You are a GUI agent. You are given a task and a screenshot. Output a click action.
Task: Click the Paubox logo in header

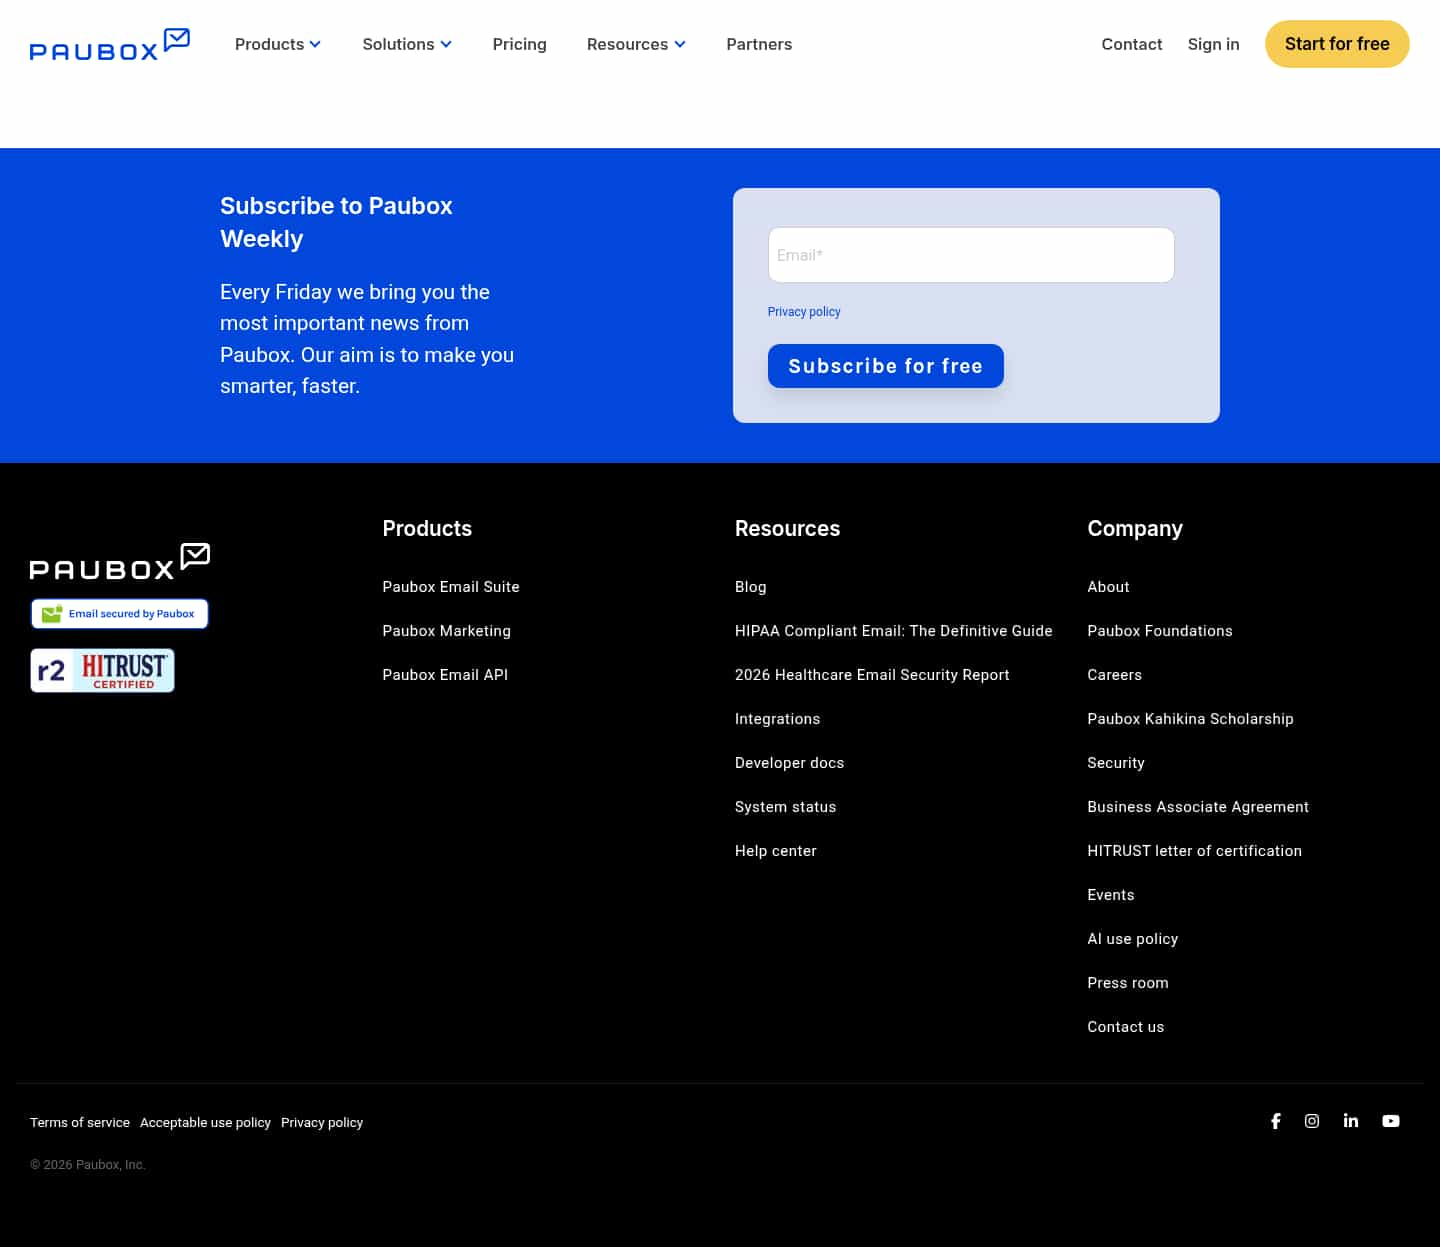coord(110,44)
